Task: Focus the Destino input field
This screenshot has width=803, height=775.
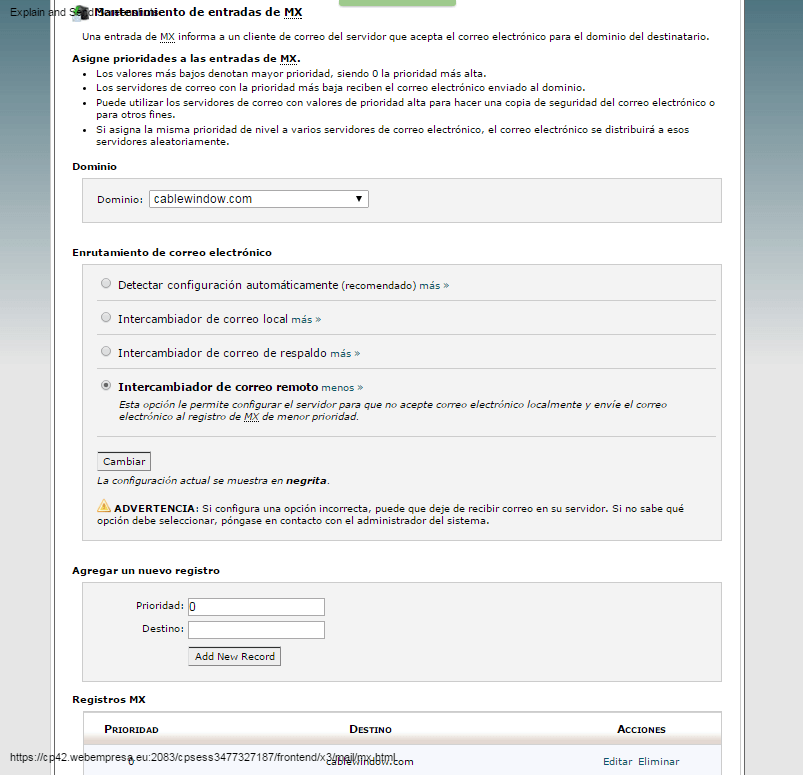Action: pos(256,630)
